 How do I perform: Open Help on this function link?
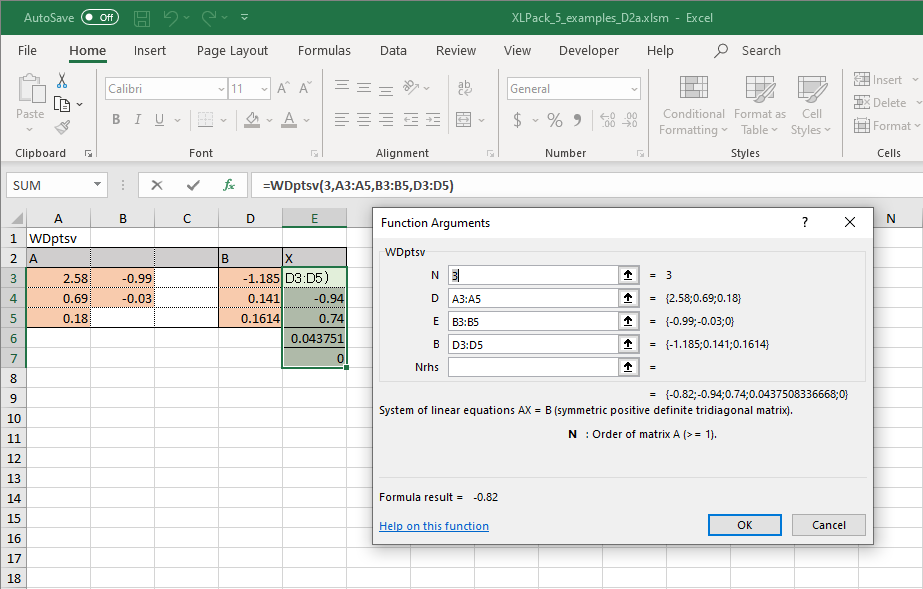[x=434, y=526]
